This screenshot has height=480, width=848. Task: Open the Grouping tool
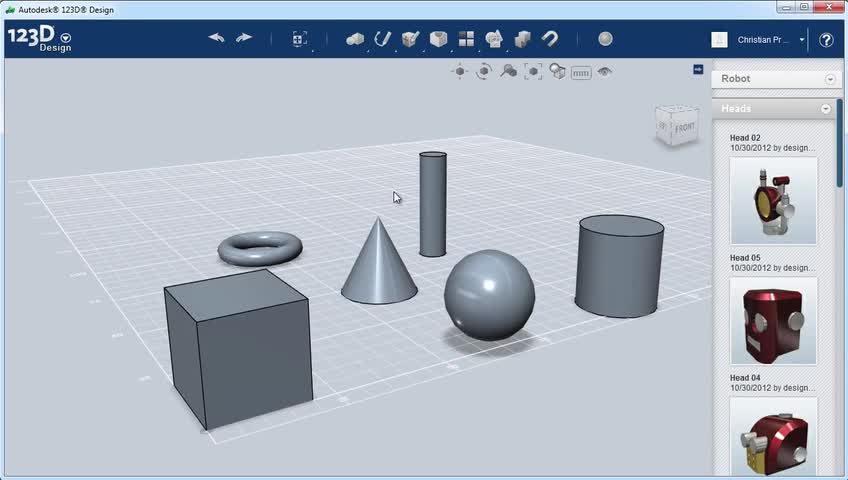click(x=494, y=39)
